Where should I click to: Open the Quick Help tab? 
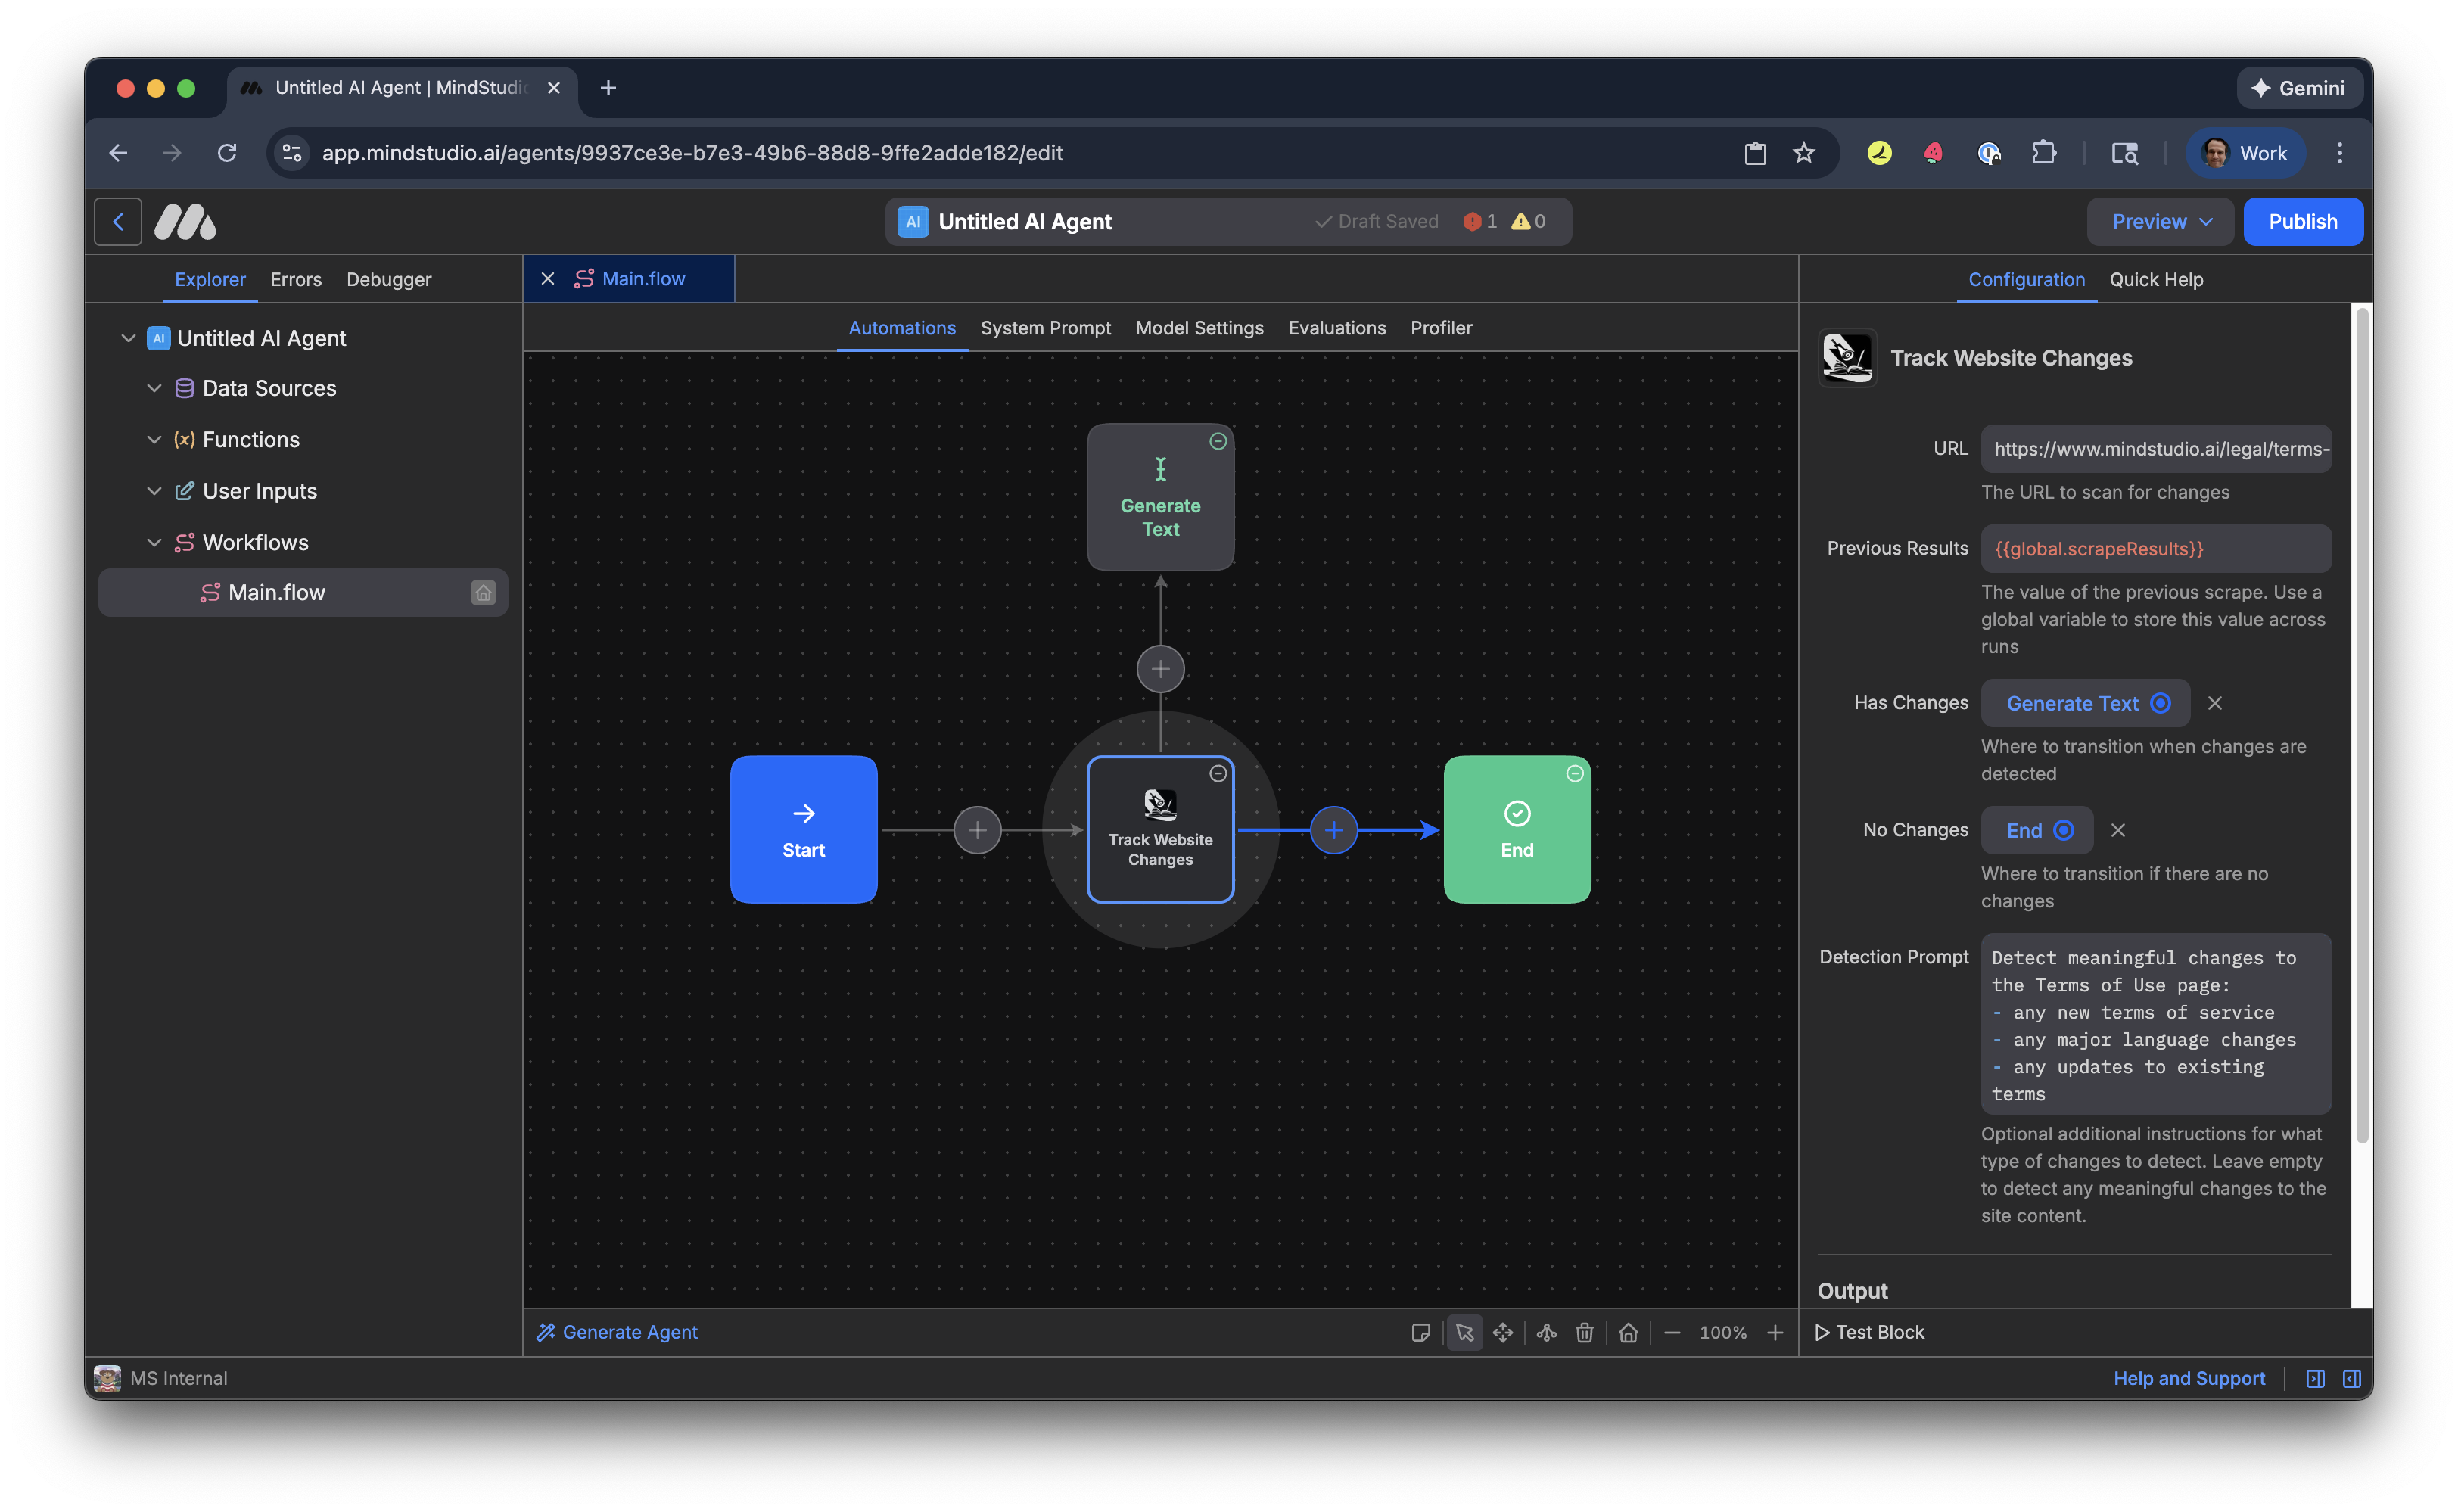(2156, 279)
